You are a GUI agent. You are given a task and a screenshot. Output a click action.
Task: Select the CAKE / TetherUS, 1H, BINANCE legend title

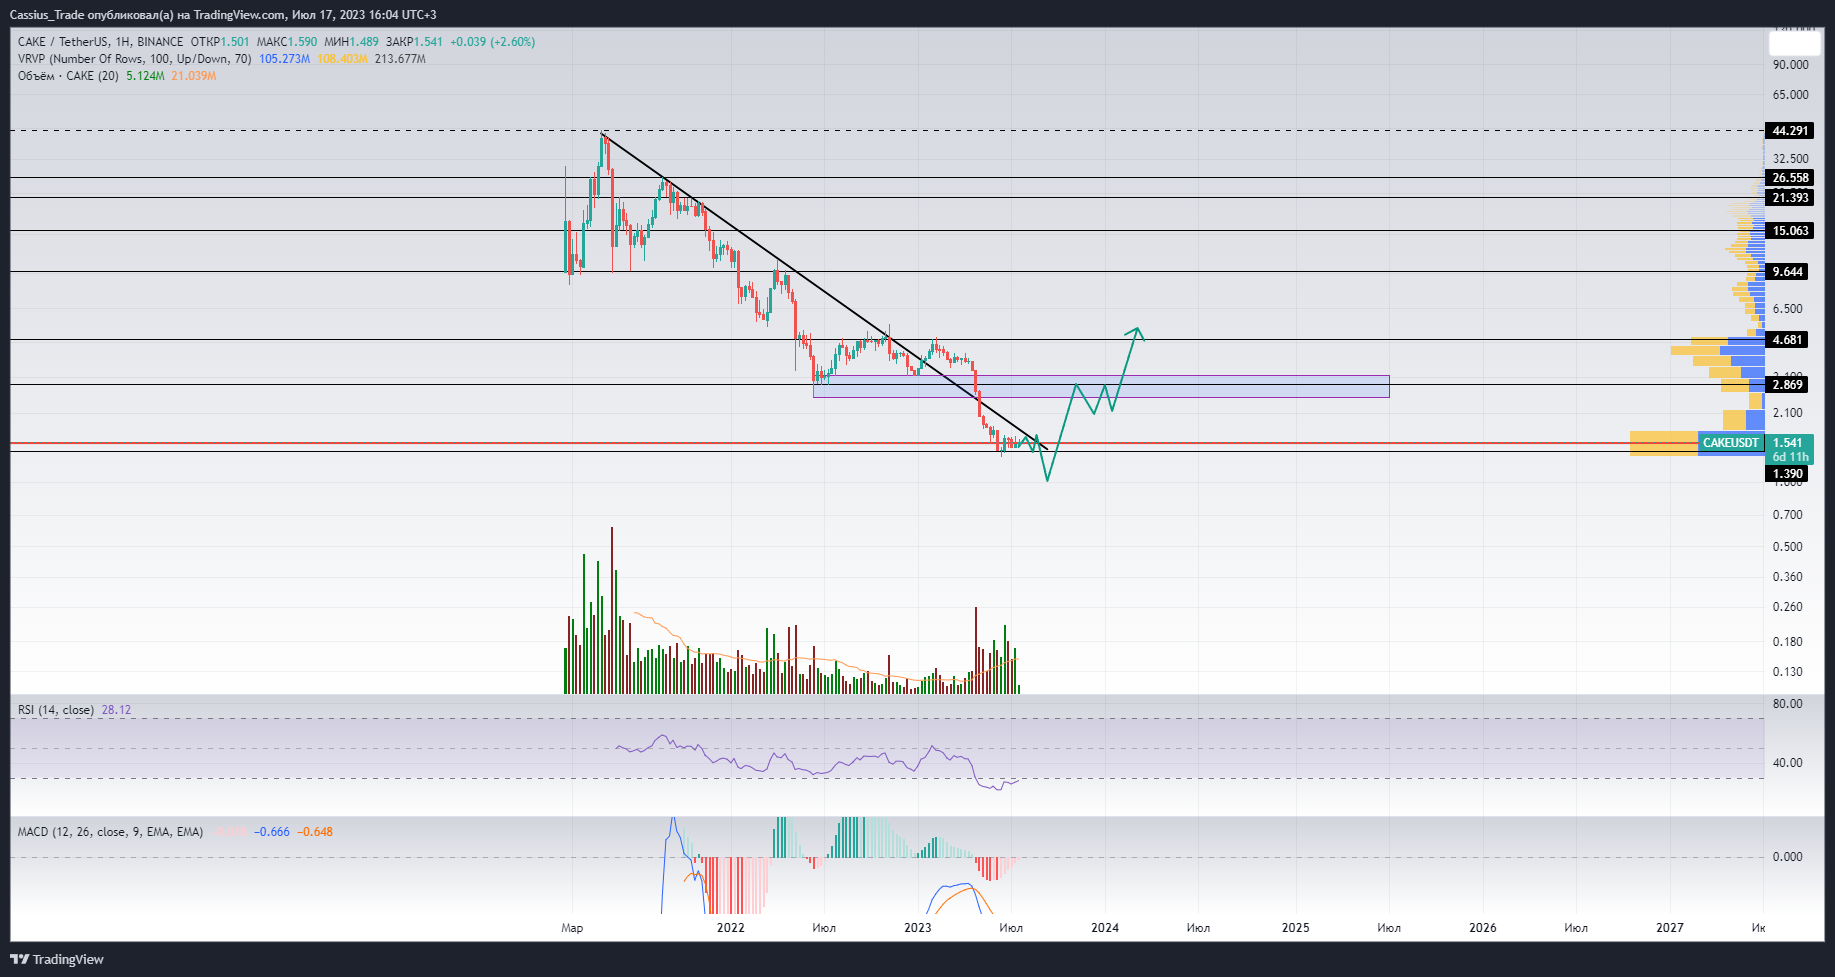(100, 42)
